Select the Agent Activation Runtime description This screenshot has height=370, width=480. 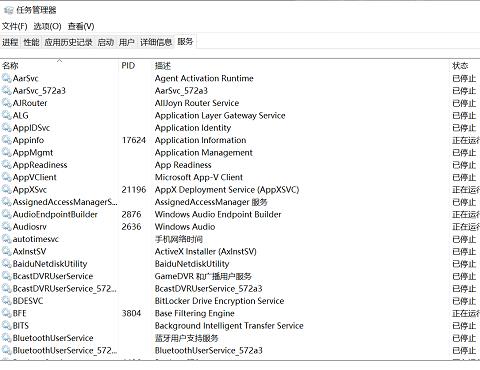click(x=204, y=78)
